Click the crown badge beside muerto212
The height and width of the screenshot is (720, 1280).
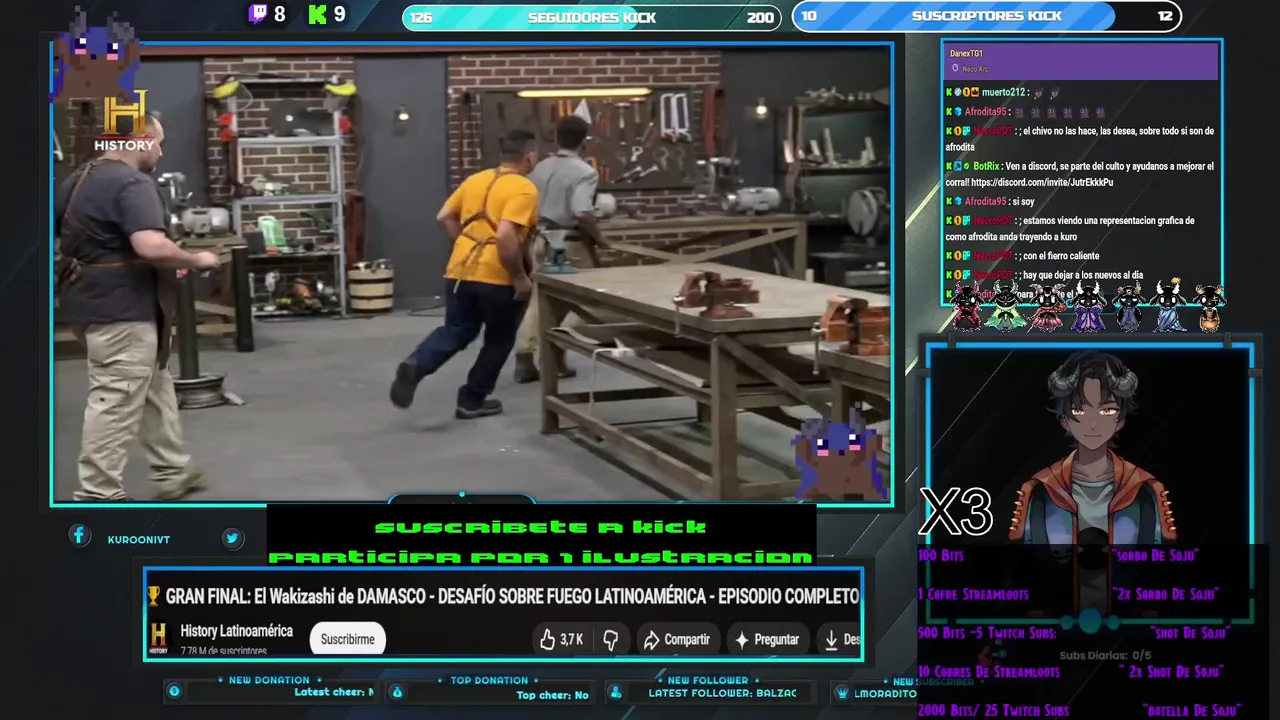pos(974,92)
